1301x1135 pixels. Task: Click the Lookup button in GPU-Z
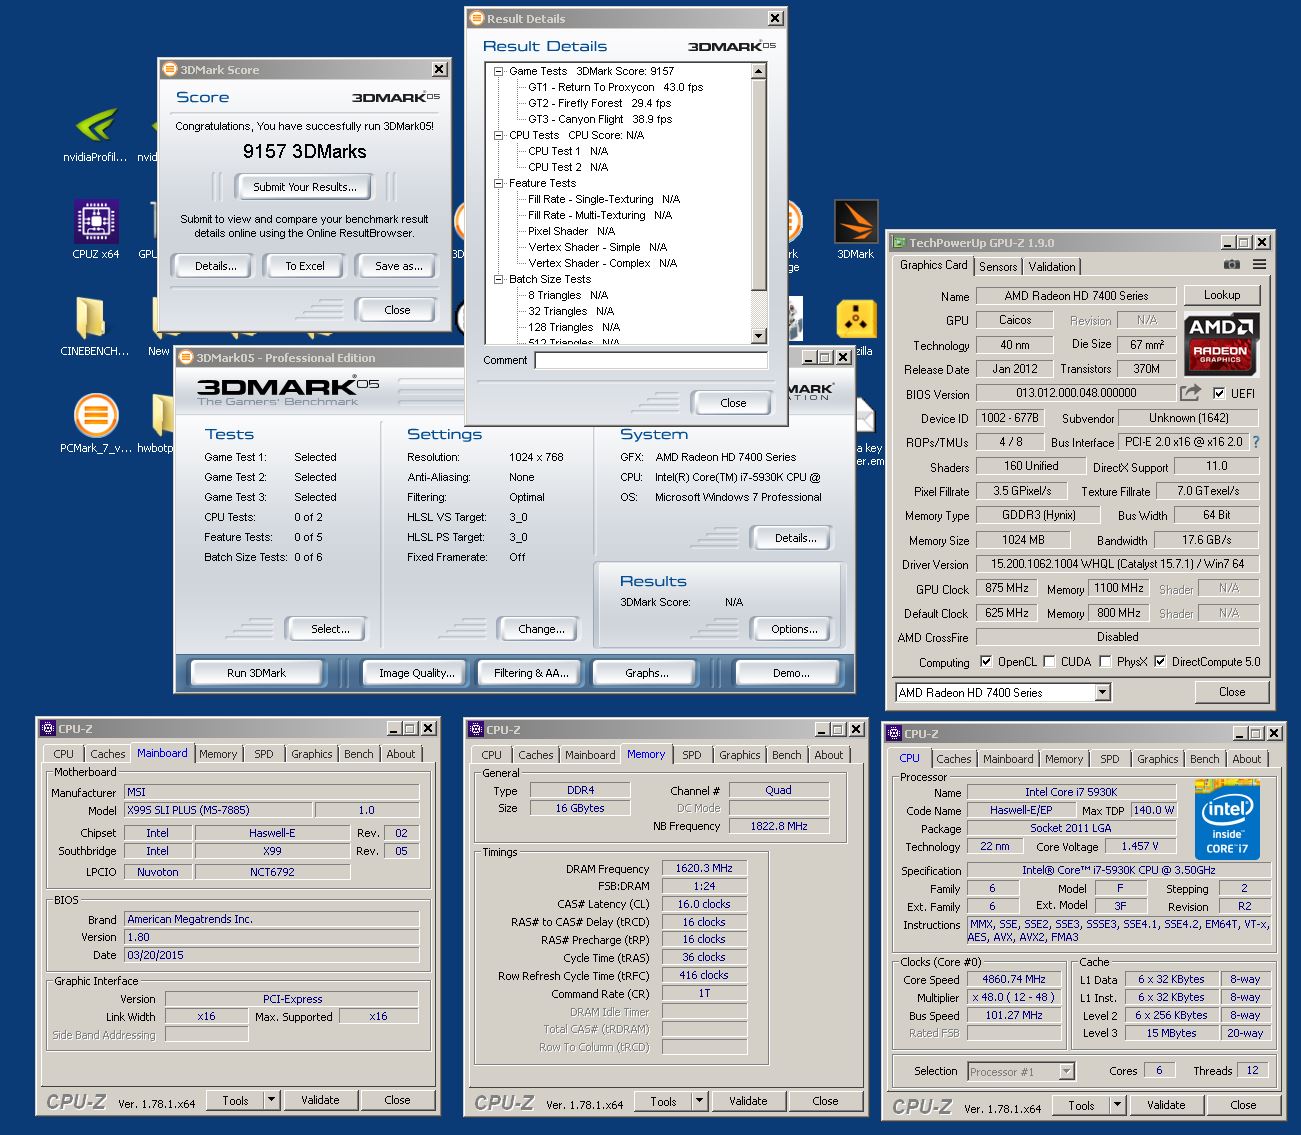(x=1222, y=295)
